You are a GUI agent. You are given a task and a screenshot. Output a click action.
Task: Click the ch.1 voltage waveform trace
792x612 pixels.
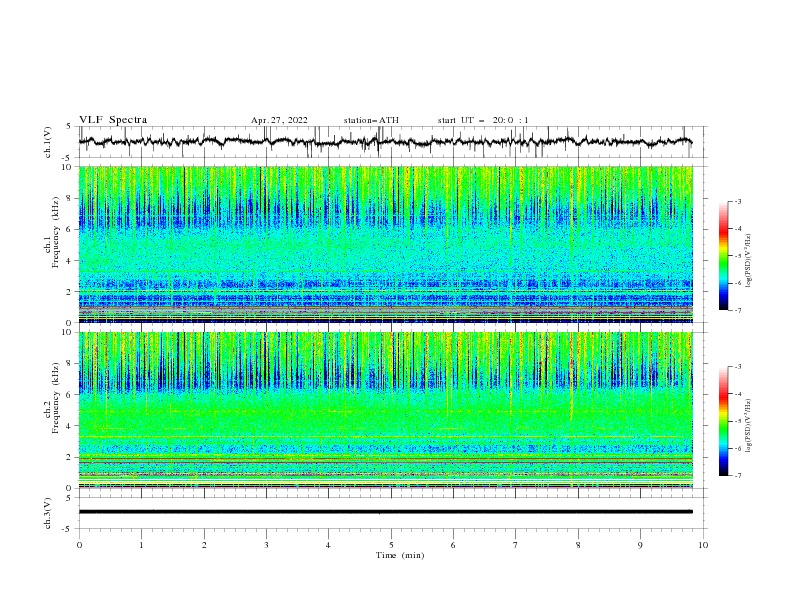[385, 142]
